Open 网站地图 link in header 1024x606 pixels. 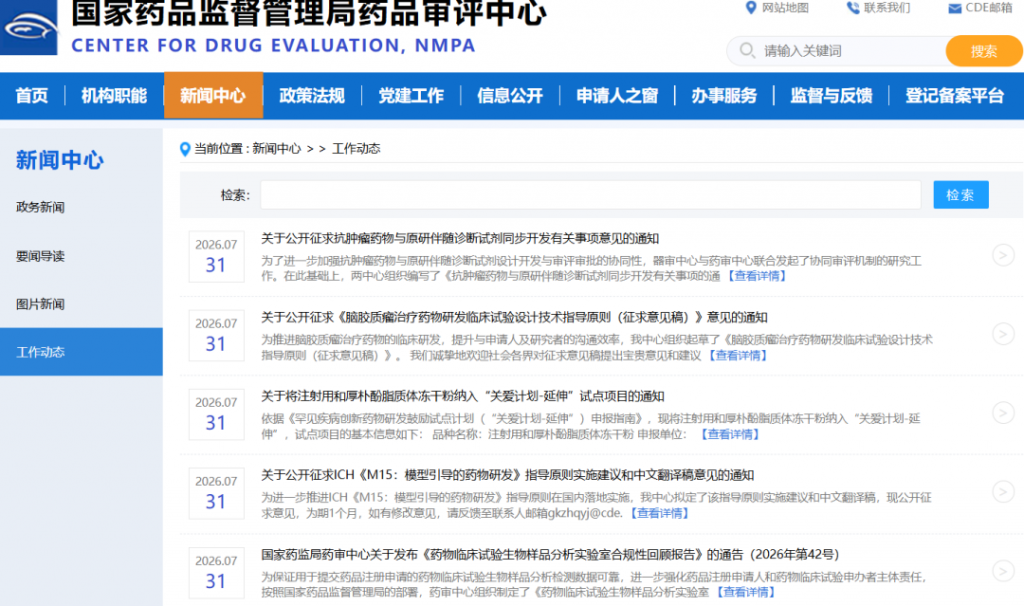[x=785, y=8]
